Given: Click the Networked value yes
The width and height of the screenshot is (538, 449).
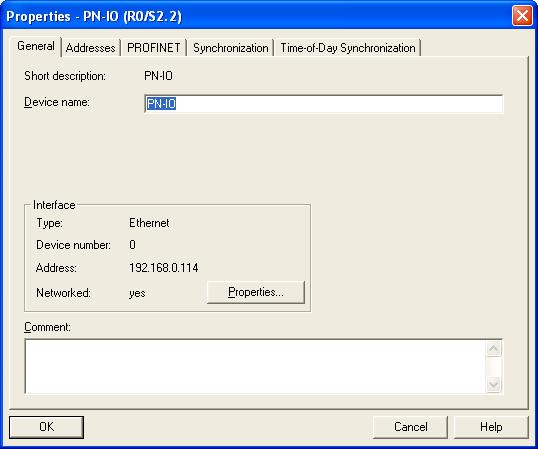Looking at the screenshot, I should click(x=137, y=293).
